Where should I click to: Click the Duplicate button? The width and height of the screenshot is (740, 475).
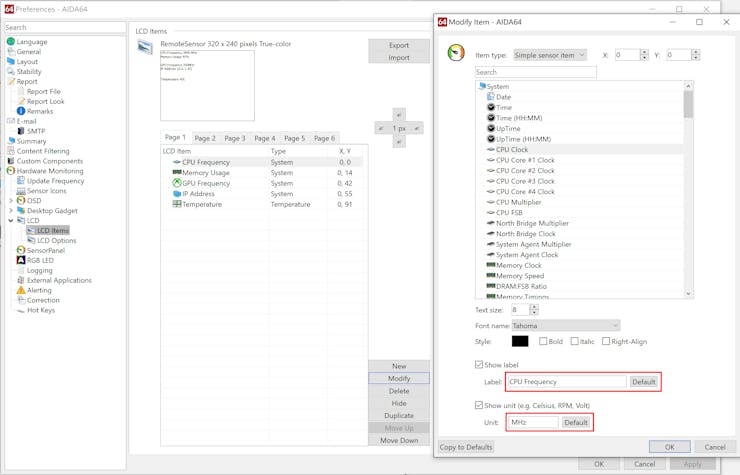tap(399, 416)
